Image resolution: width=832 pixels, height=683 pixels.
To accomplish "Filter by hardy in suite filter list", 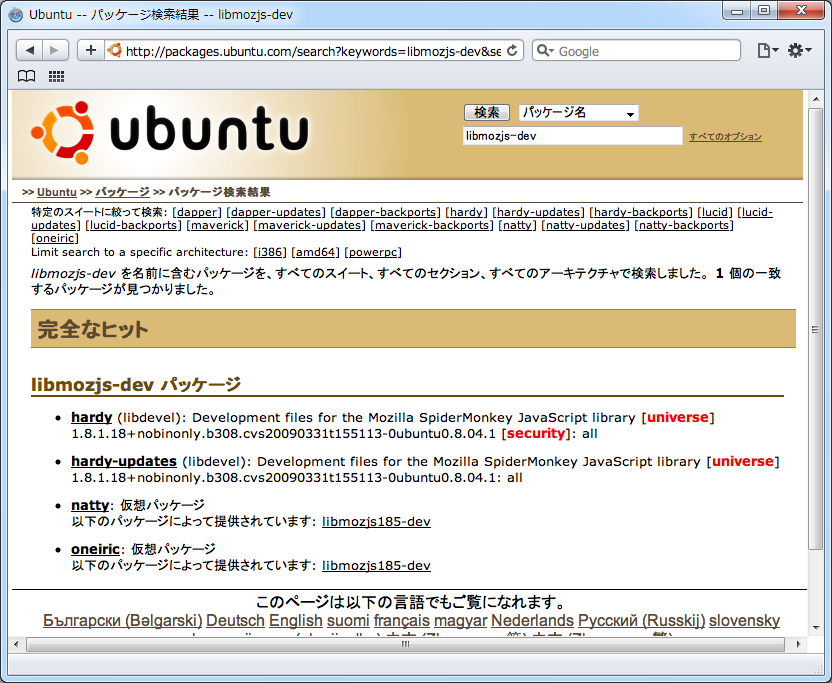I will point(466,212).
